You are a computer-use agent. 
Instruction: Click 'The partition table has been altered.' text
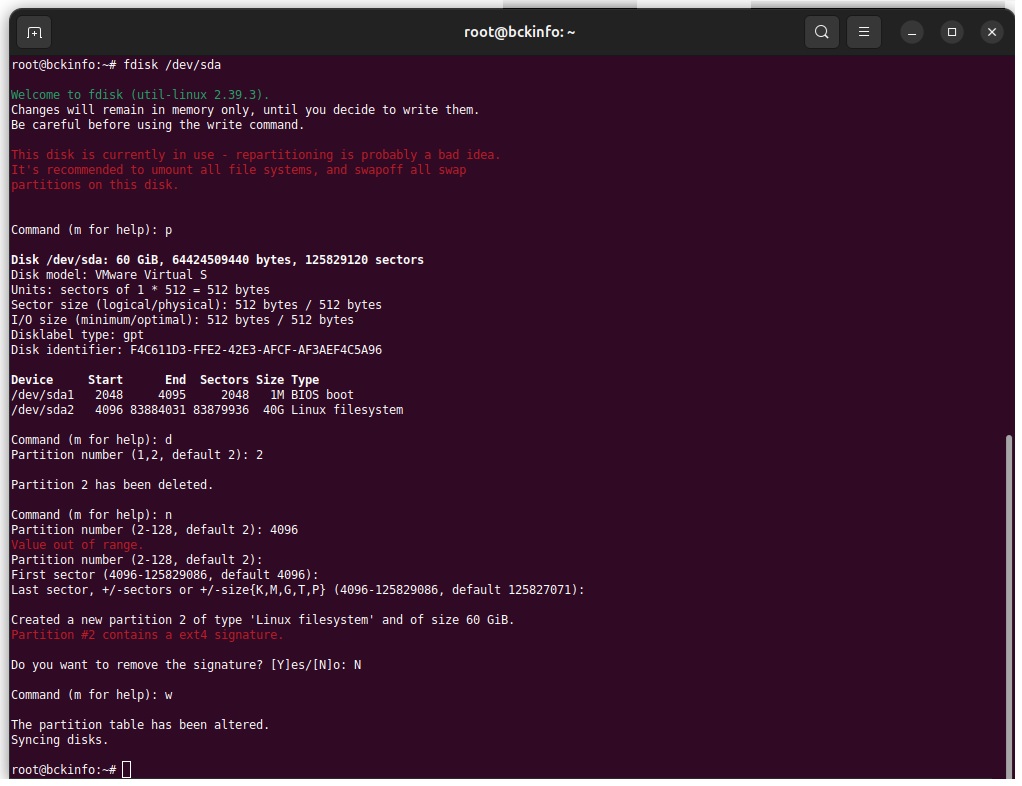pos(140,725)
